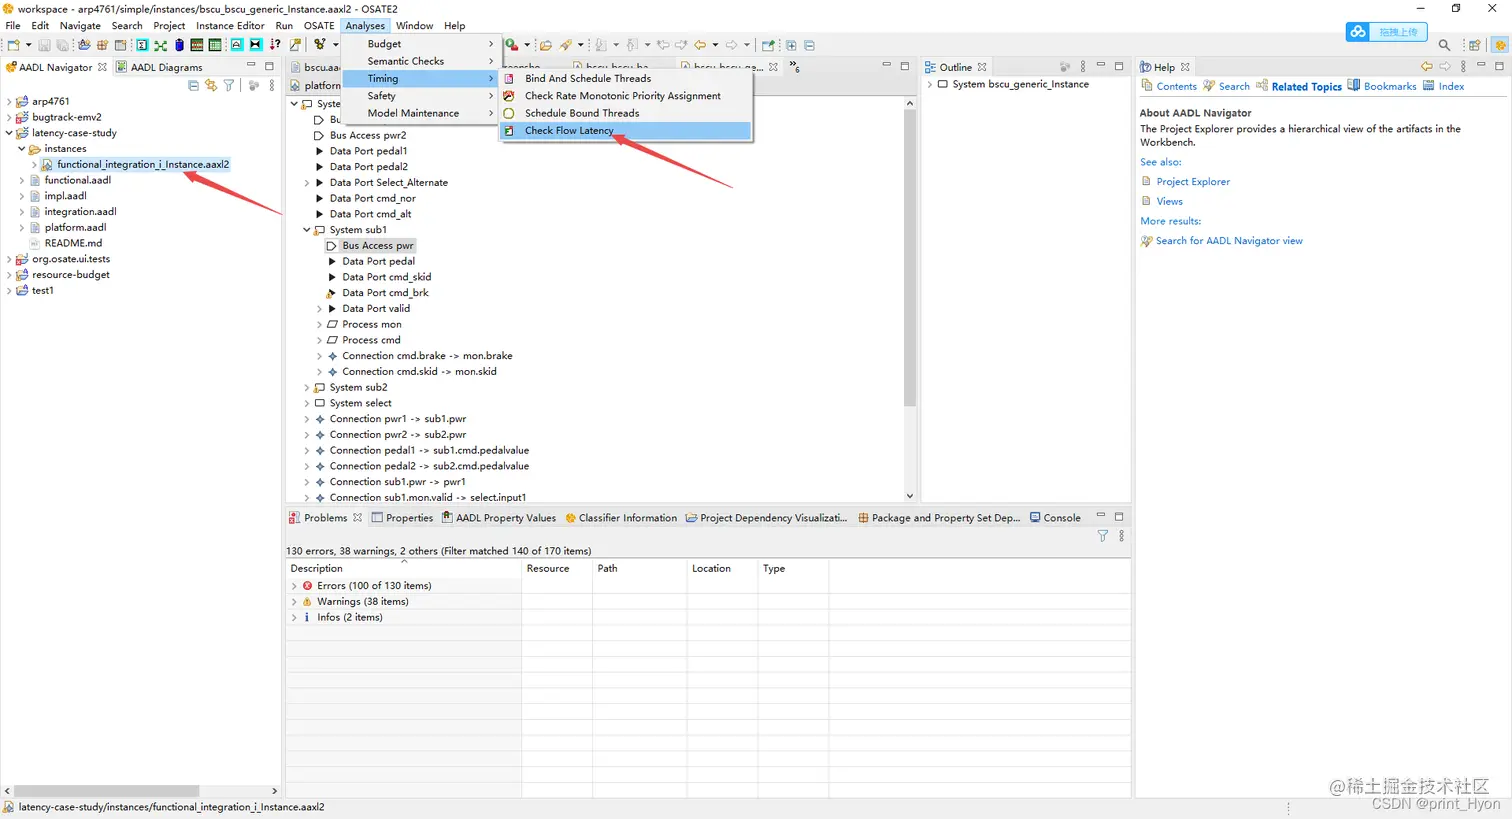This screenshot has height=819, width=1512.
Task: Choose Bind And Schedule Threads
Action: [x=625, y=78]
